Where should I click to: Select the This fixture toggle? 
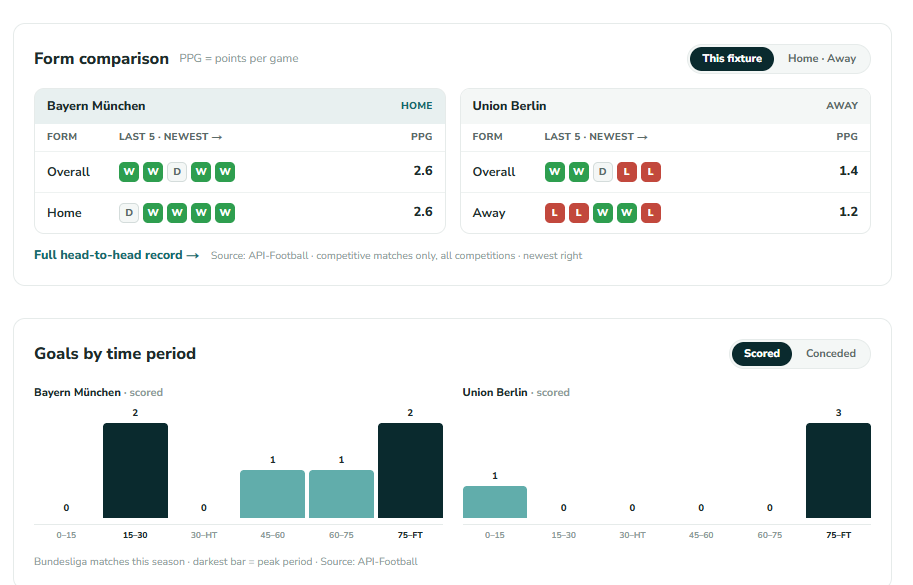click(x=731, y=59)
